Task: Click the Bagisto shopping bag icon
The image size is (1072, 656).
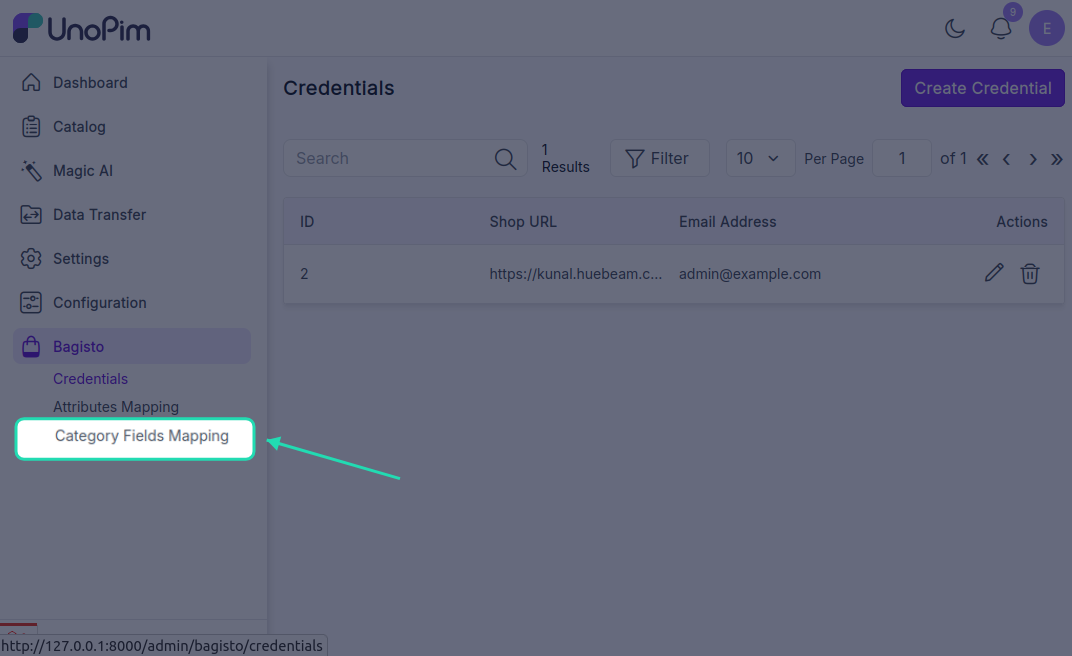Action: (x=31, y=346)
